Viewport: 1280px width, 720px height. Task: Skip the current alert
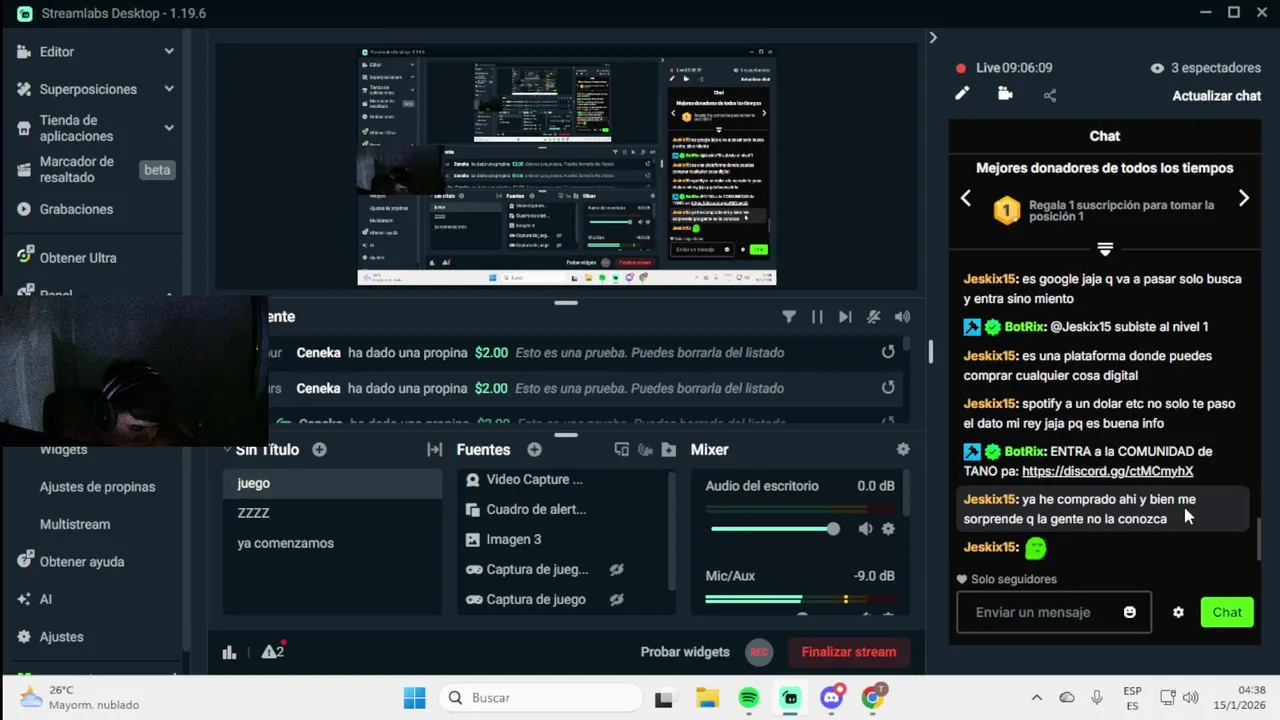click(x=845, y=317)
